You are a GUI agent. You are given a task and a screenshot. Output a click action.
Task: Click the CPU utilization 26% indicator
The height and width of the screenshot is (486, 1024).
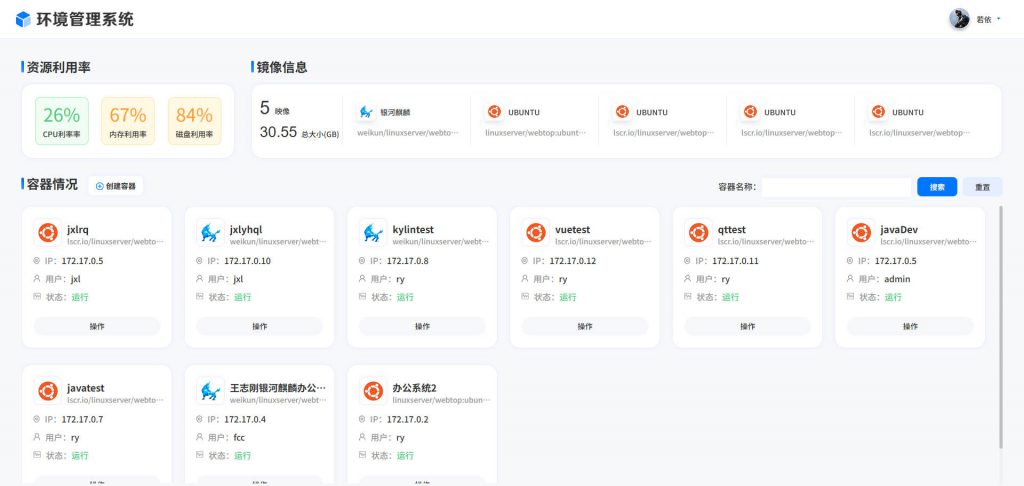[x=62, y=120]
